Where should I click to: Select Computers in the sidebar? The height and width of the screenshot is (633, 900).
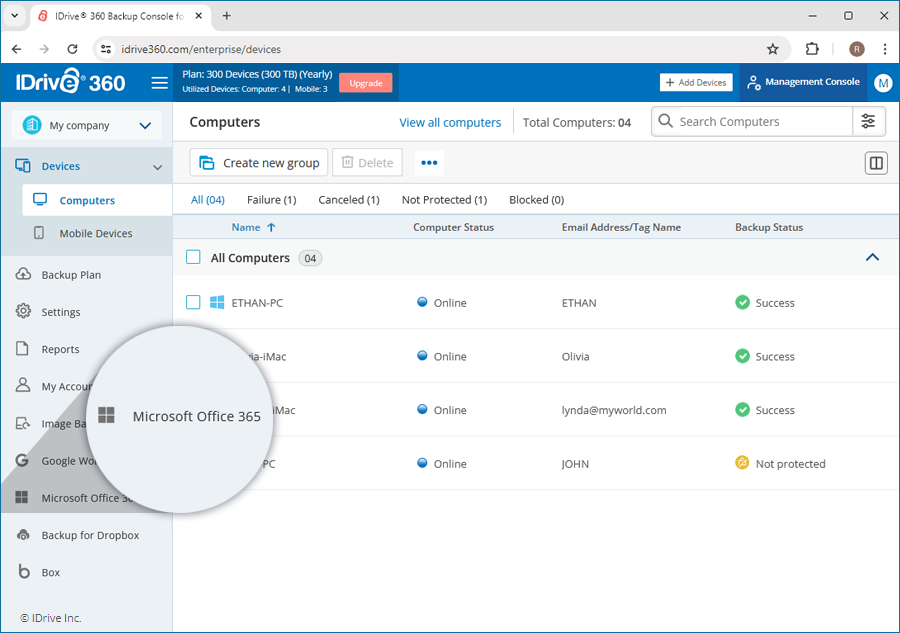97,200
